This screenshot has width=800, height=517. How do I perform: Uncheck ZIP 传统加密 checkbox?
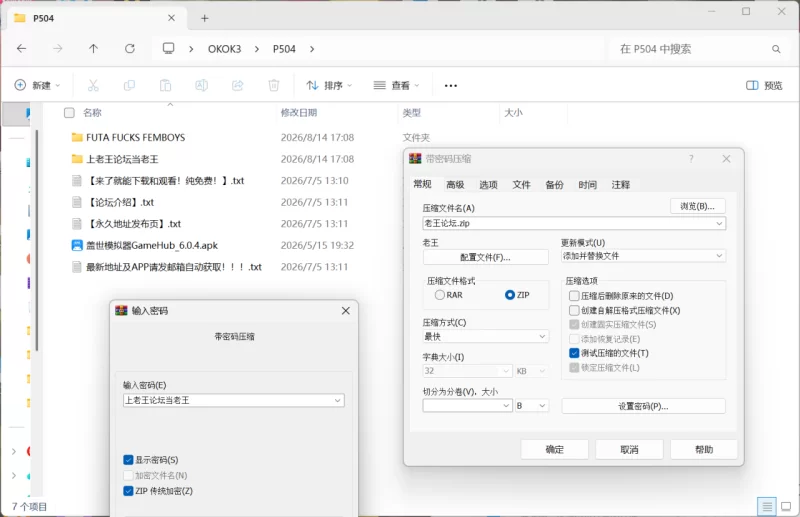[128, 491]
